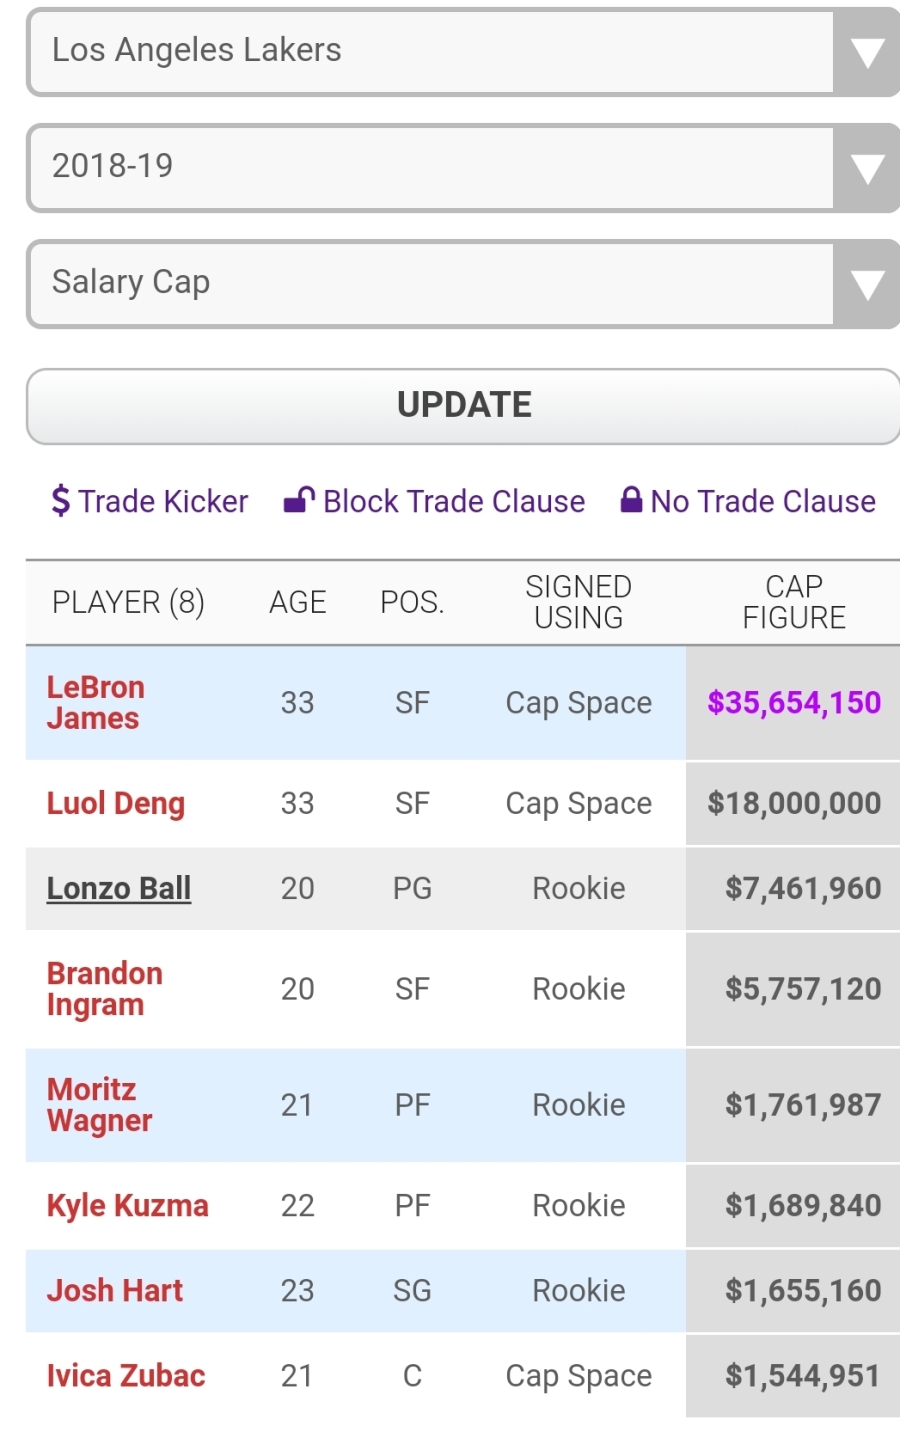Click Ivica Zubac's name link

tap(126, 1376)
